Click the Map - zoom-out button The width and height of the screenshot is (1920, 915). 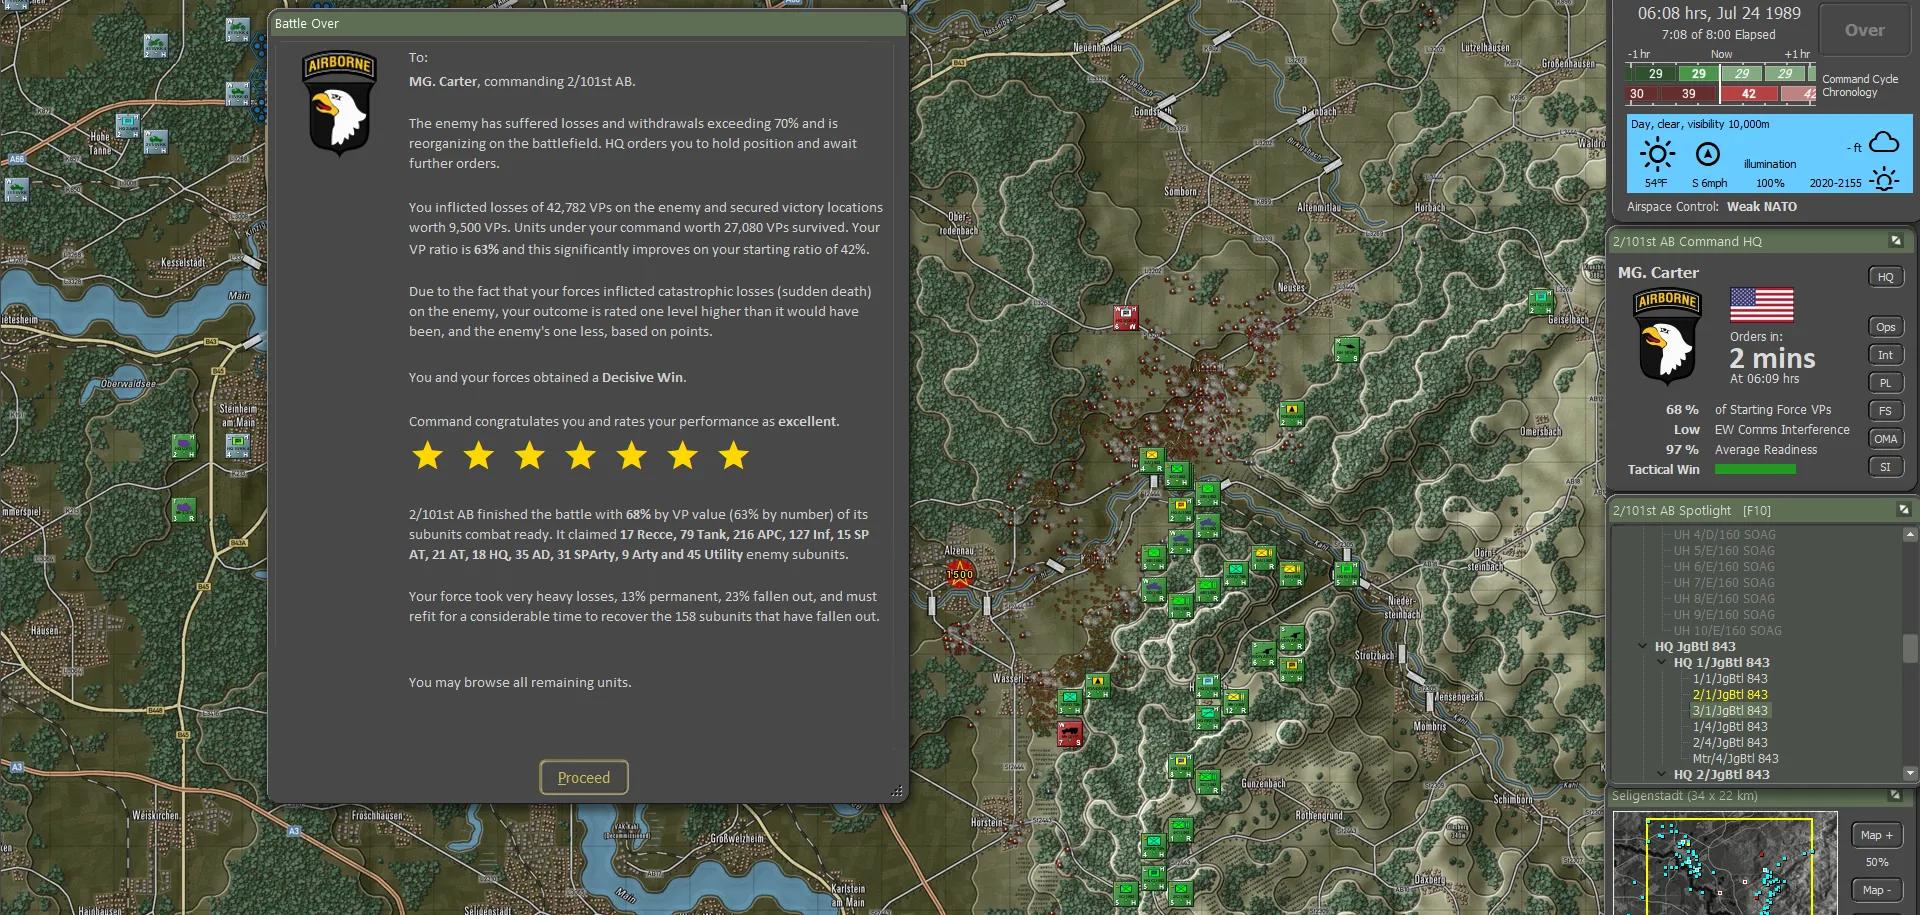pyautogui.click(x=1876, y=890)
